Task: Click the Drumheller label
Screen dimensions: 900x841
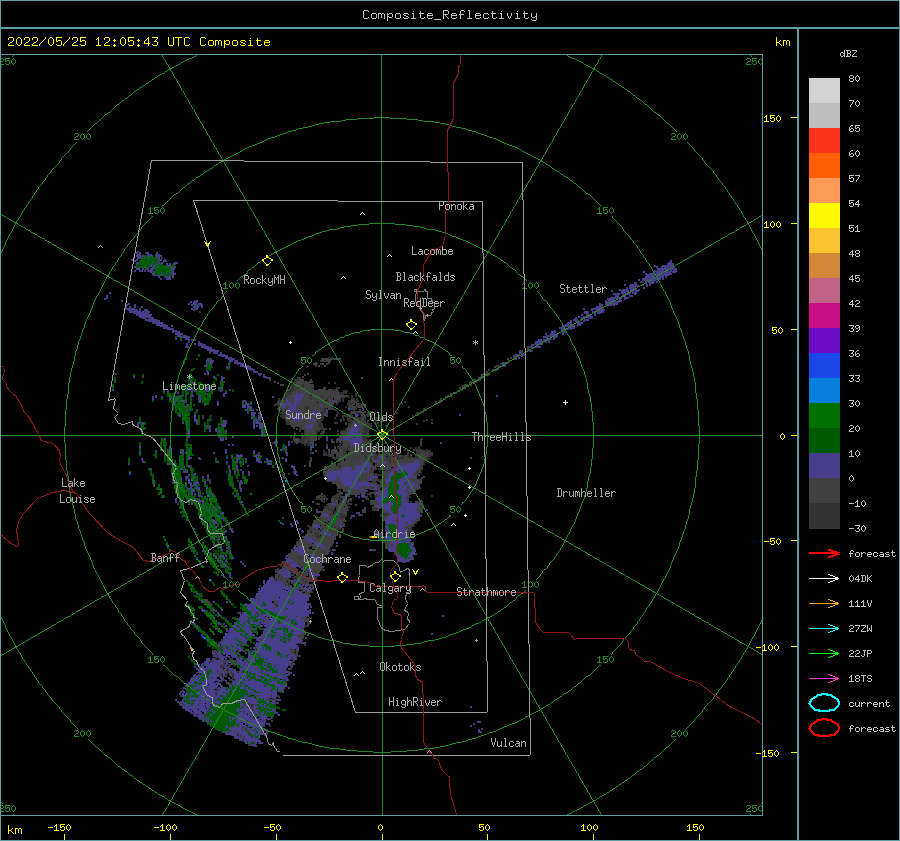Action: coord(586,493)
